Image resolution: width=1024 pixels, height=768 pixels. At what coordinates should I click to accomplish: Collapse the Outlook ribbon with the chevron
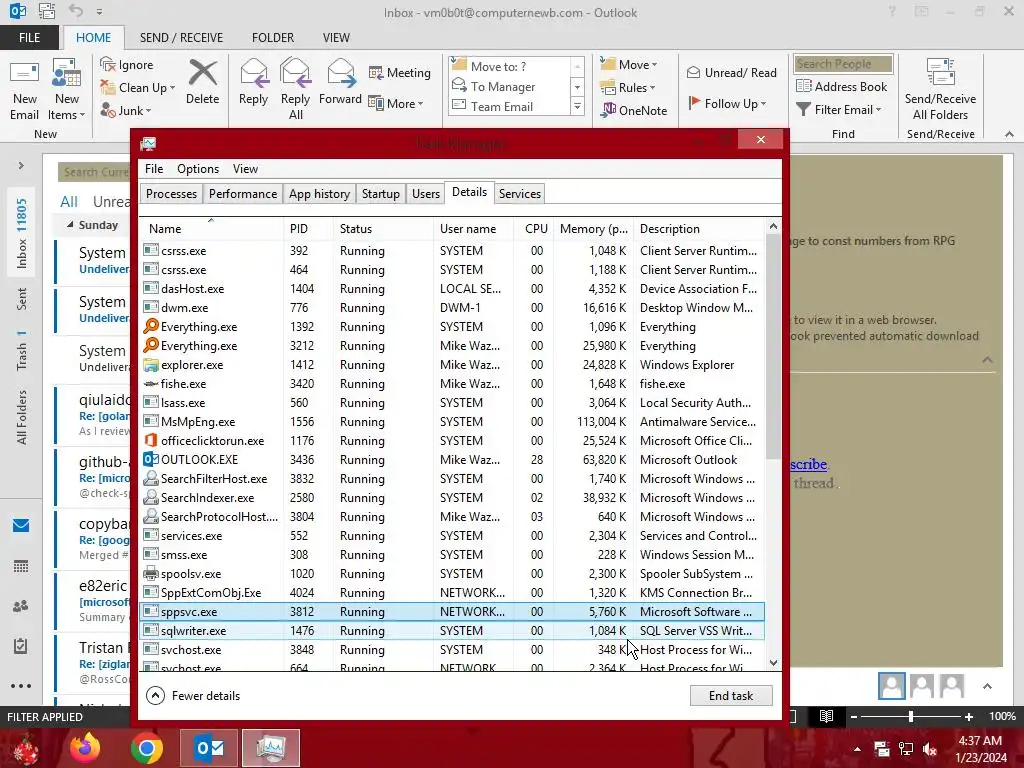(1009, 134)
